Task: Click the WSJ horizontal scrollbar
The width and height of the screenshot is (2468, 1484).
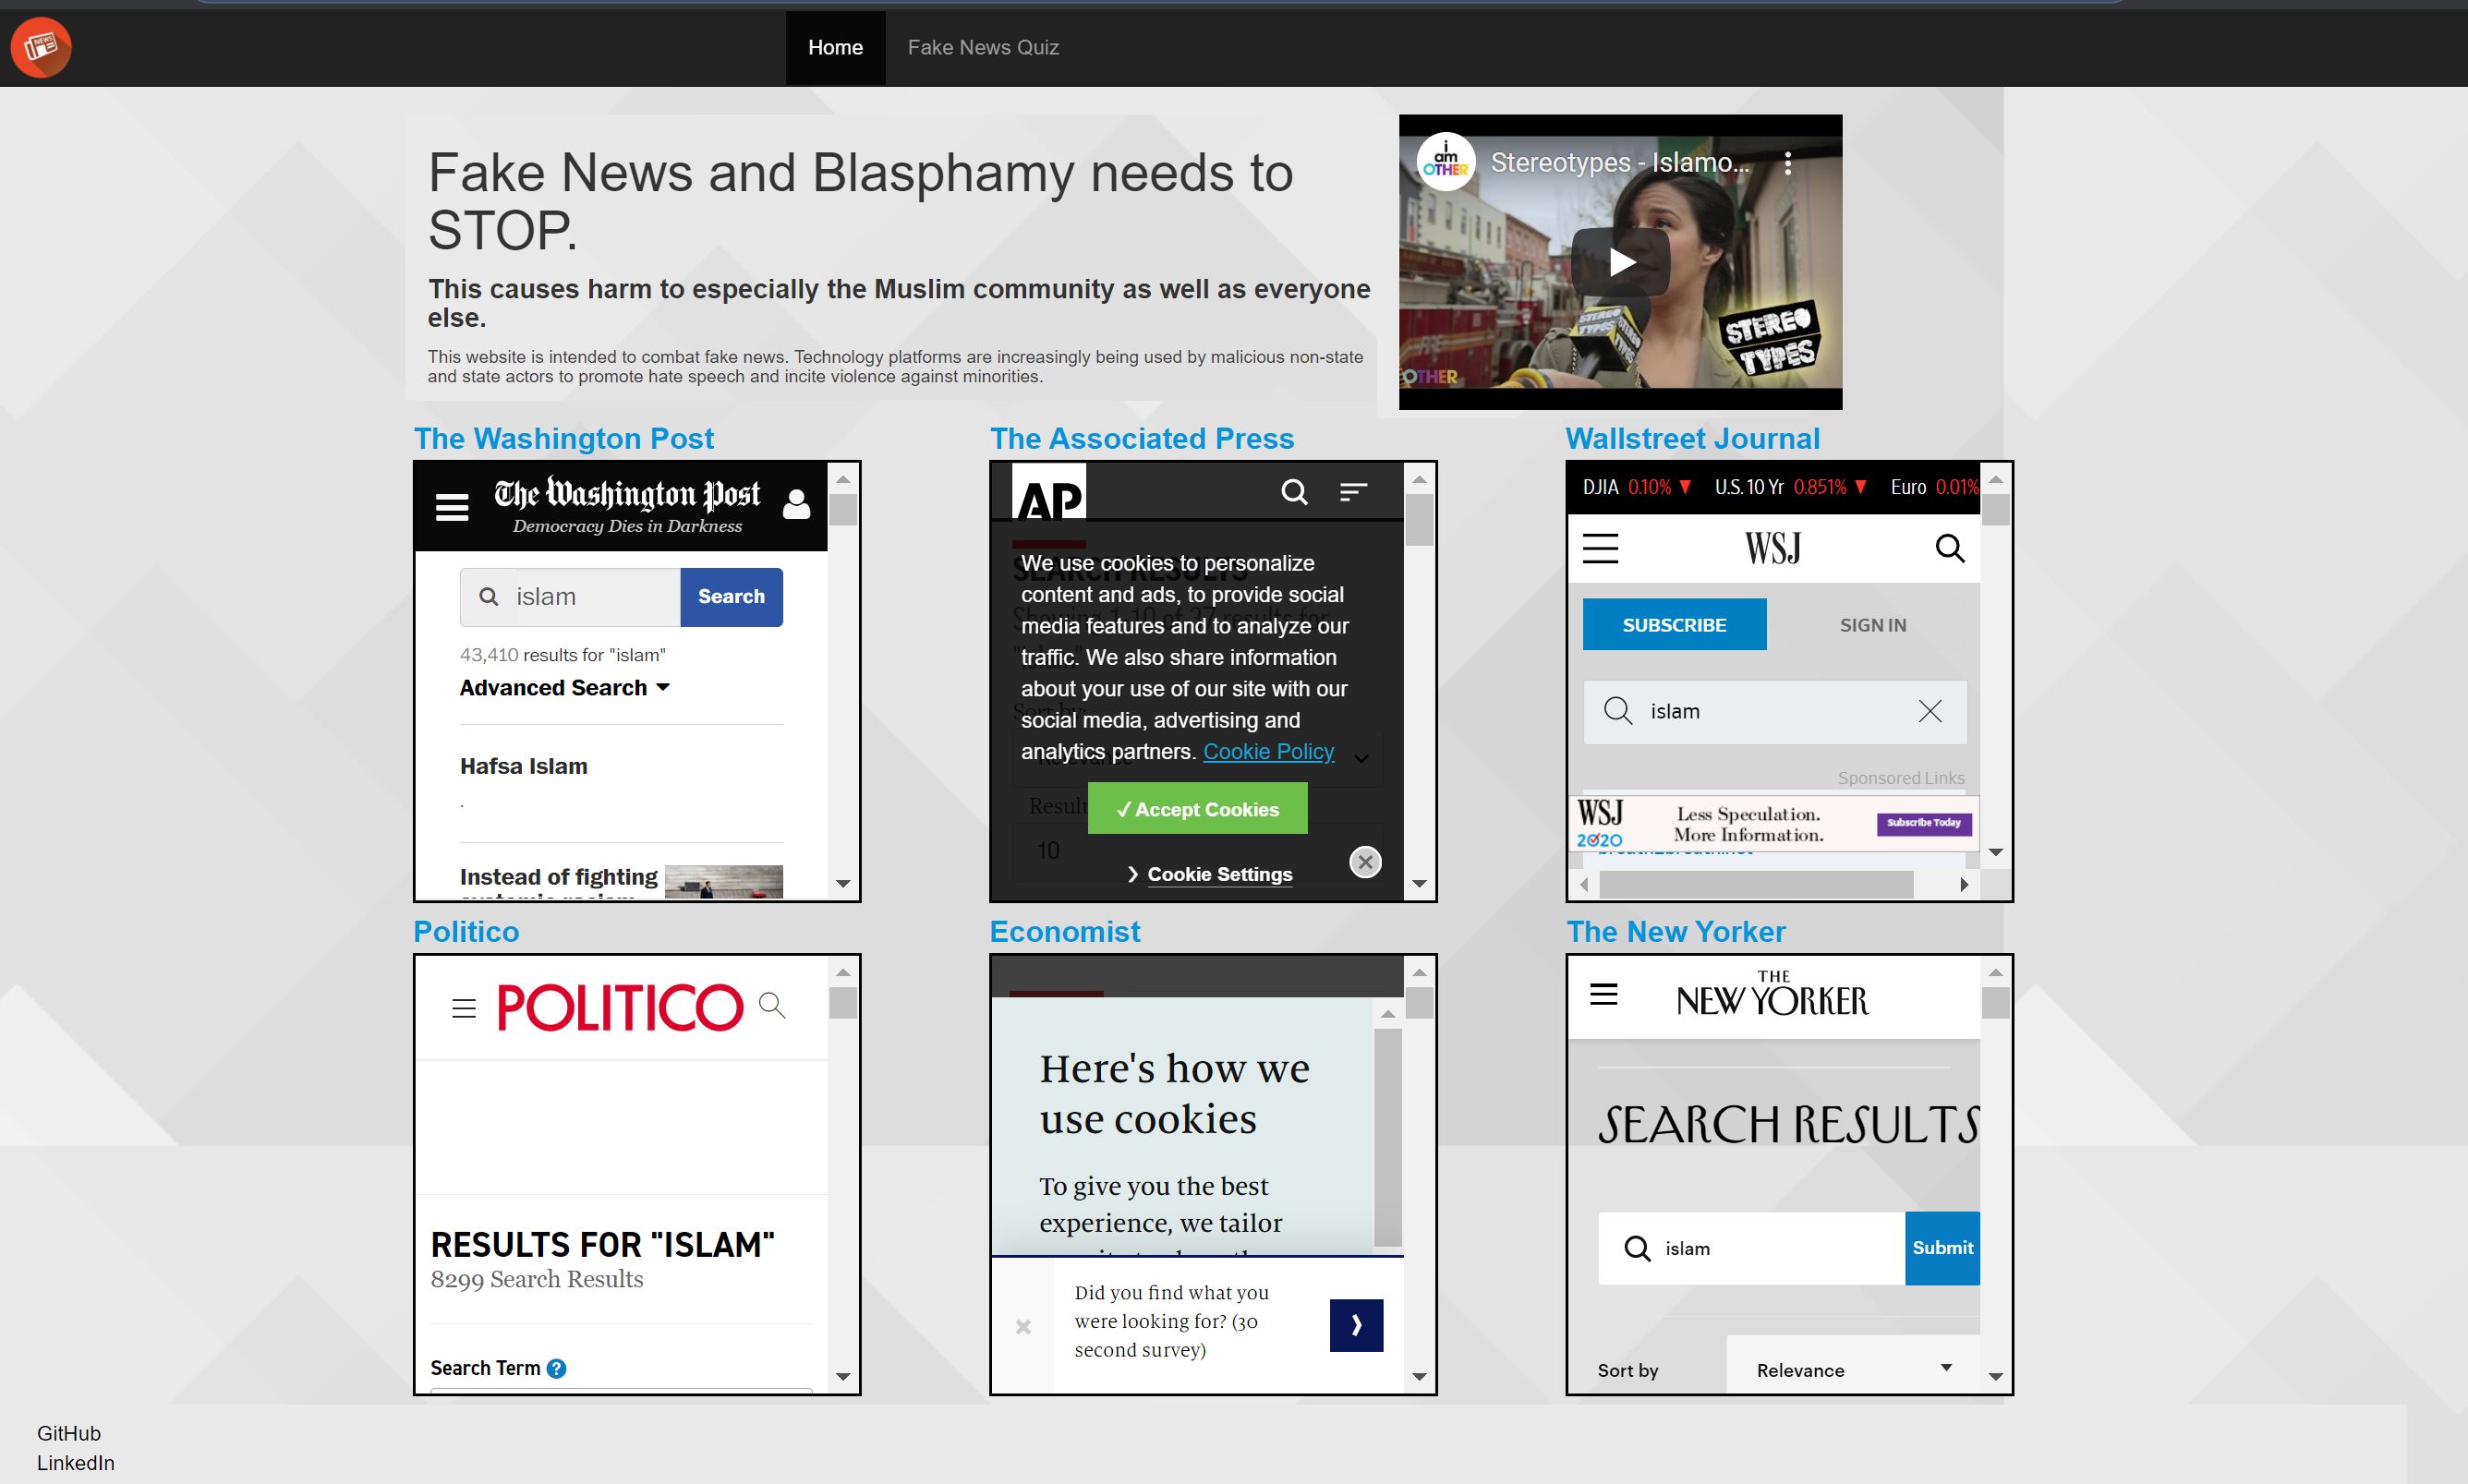Action: pyautogui.click(x=1755, y=885)
